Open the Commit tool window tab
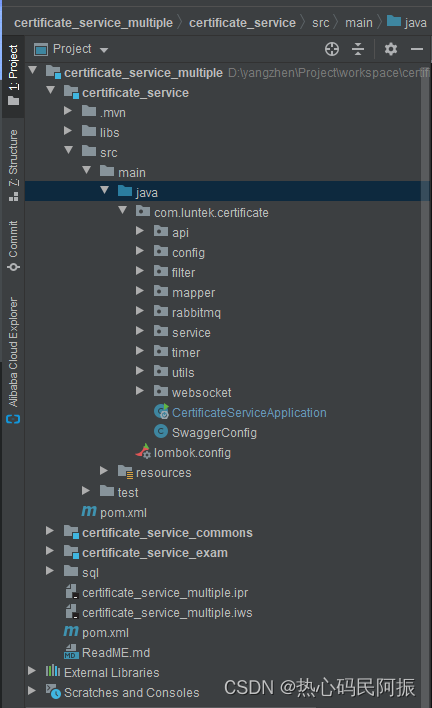 point(13,246)
